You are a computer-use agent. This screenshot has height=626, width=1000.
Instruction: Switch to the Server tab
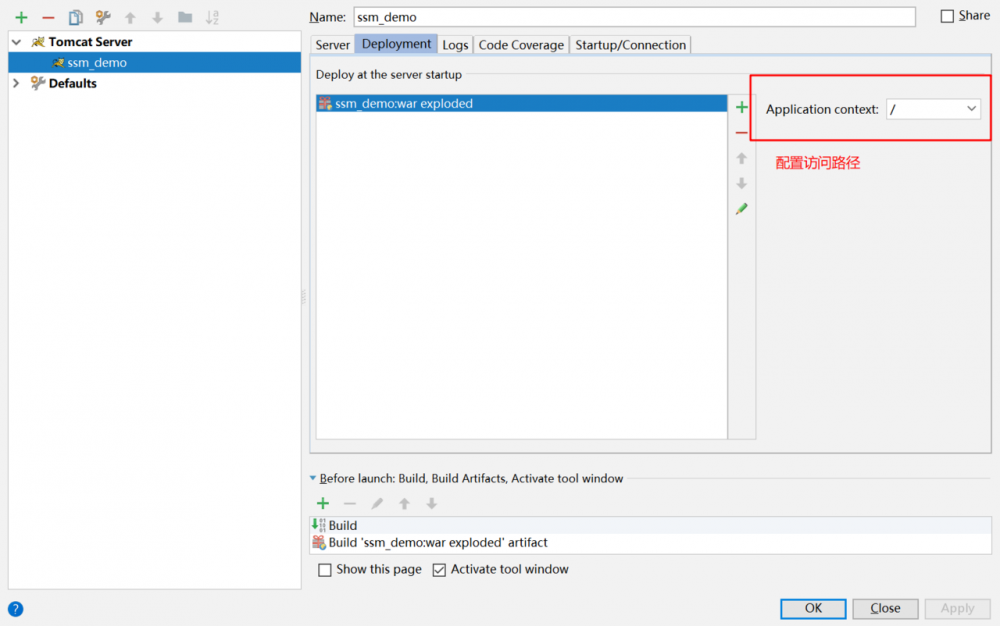pos(332,45)
